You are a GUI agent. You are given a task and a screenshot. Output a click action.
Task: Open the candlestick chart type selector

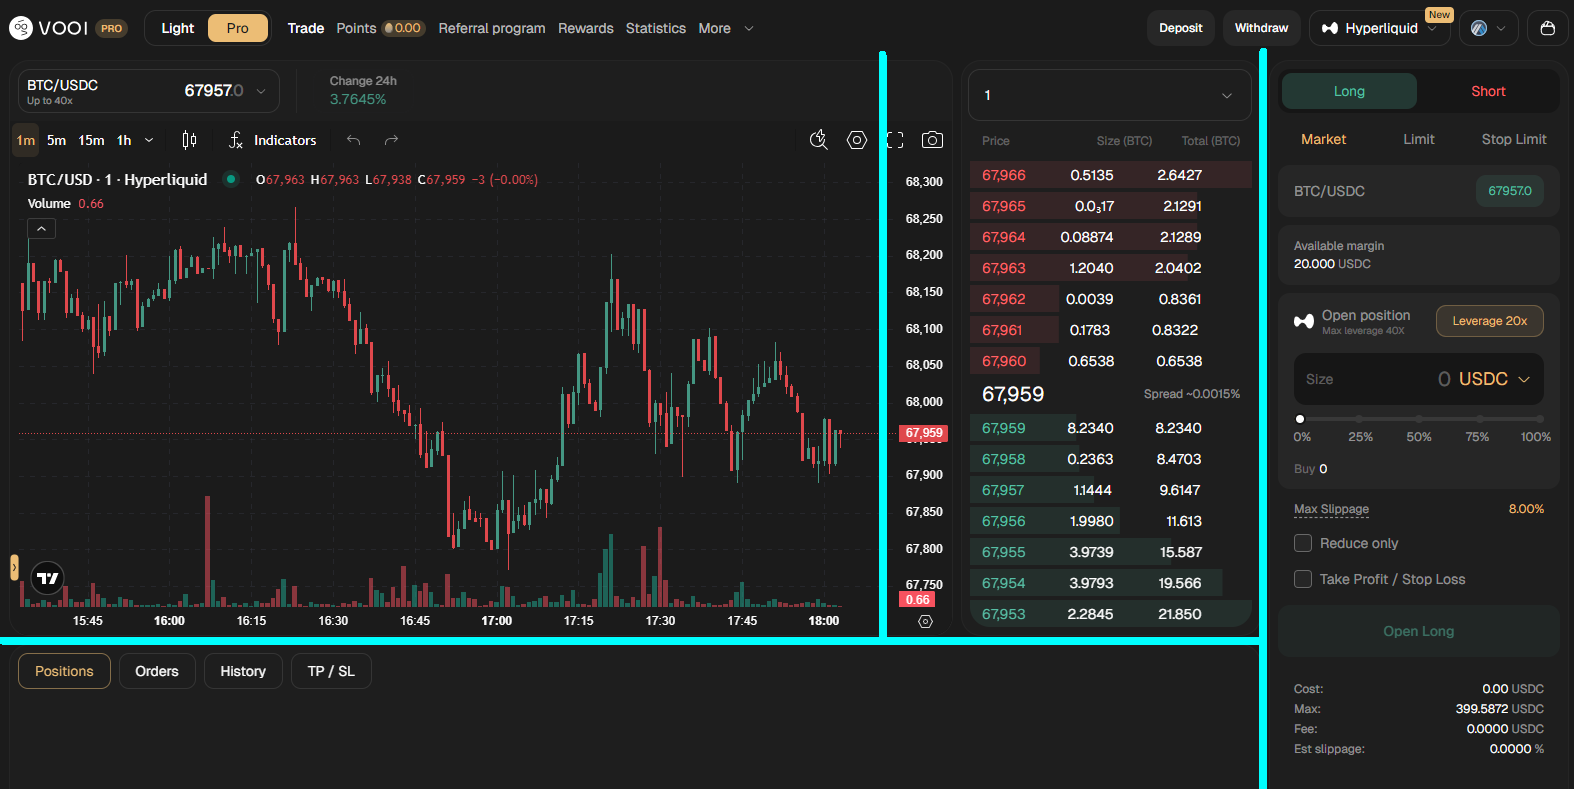coord(189,140)
